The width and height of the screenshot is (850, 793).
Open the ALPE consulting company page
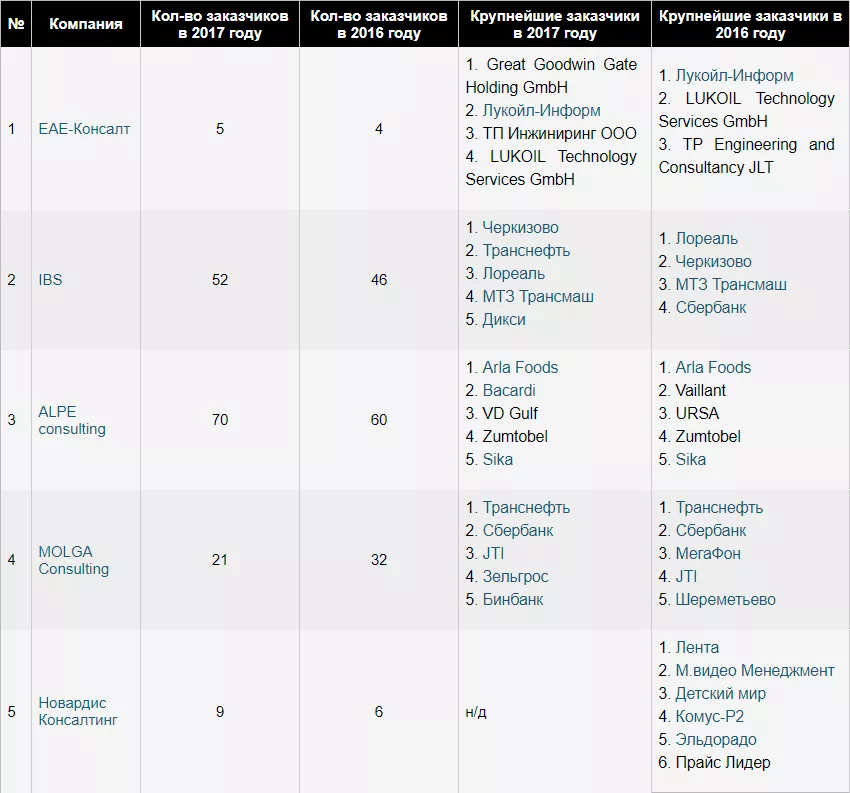tap(72, 420)
